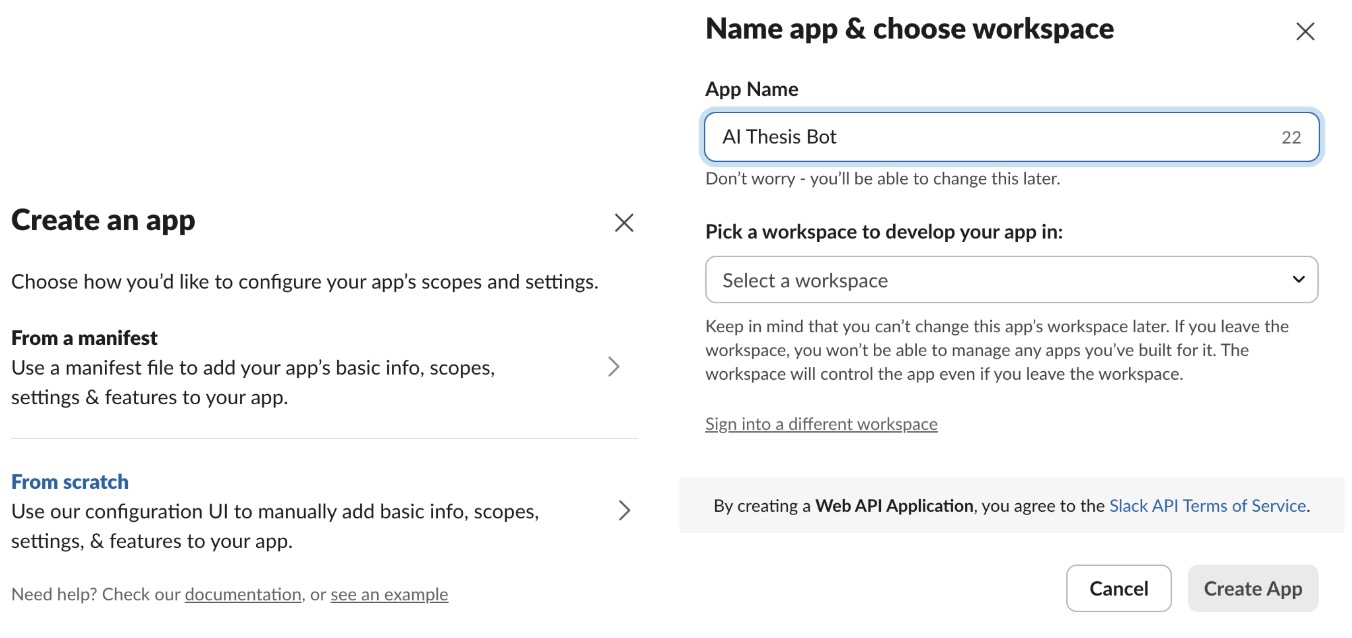The image size is (1352, 638).
Task: Open the From scratch option chevron
Action: (625, 511)
